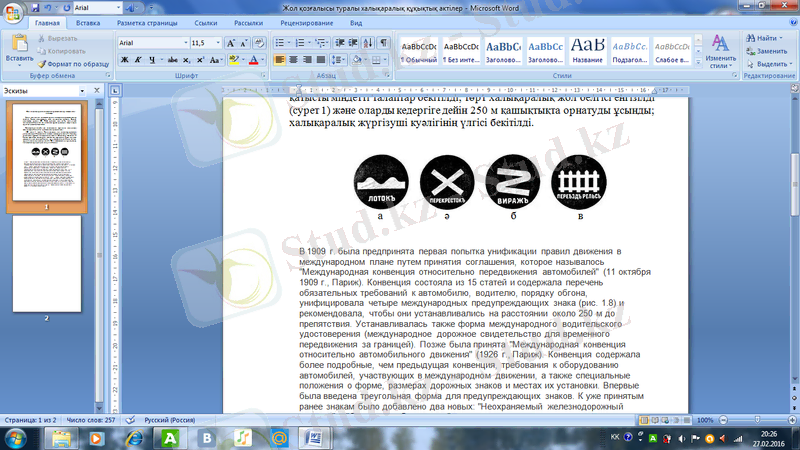Click Найти (Find)

pos(764,38)
